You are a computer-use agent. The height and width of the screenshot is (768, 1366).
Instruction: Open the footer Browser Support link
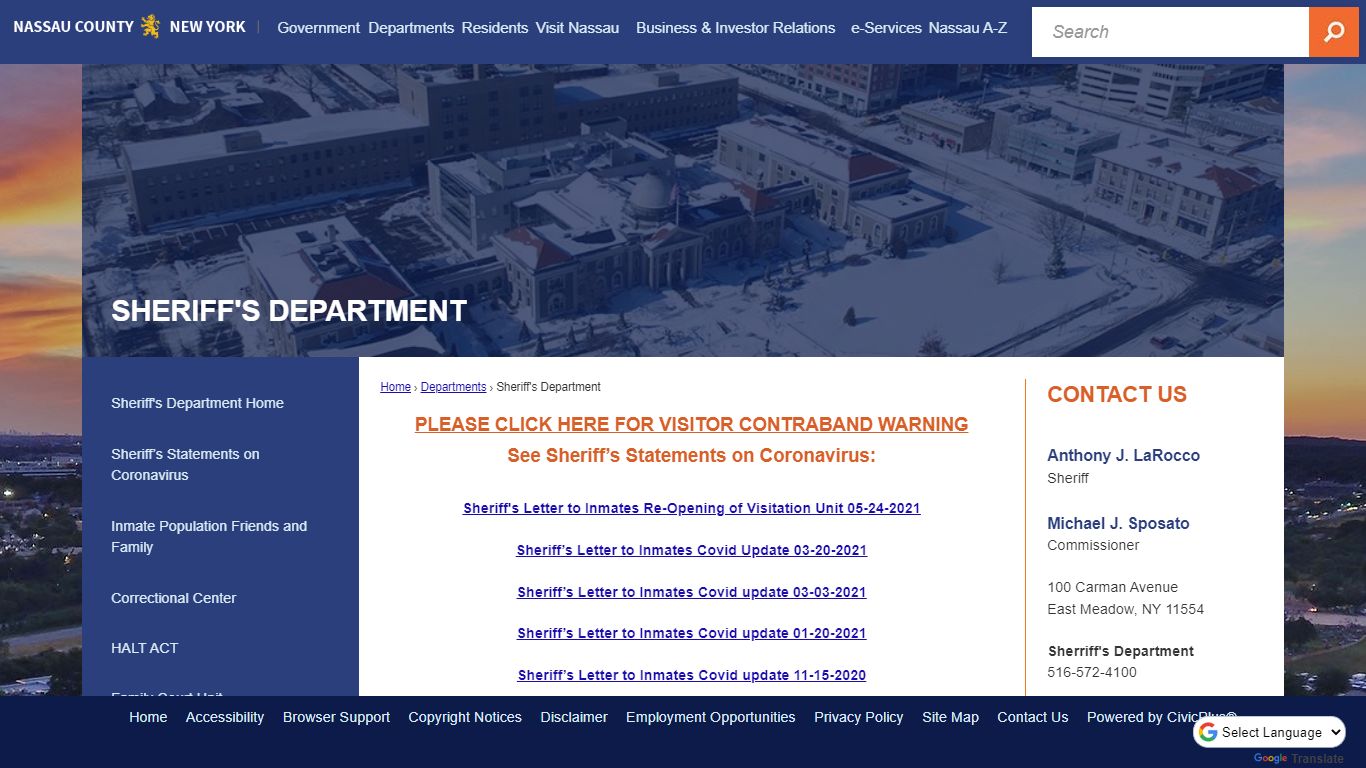click(x=336, y=717)
